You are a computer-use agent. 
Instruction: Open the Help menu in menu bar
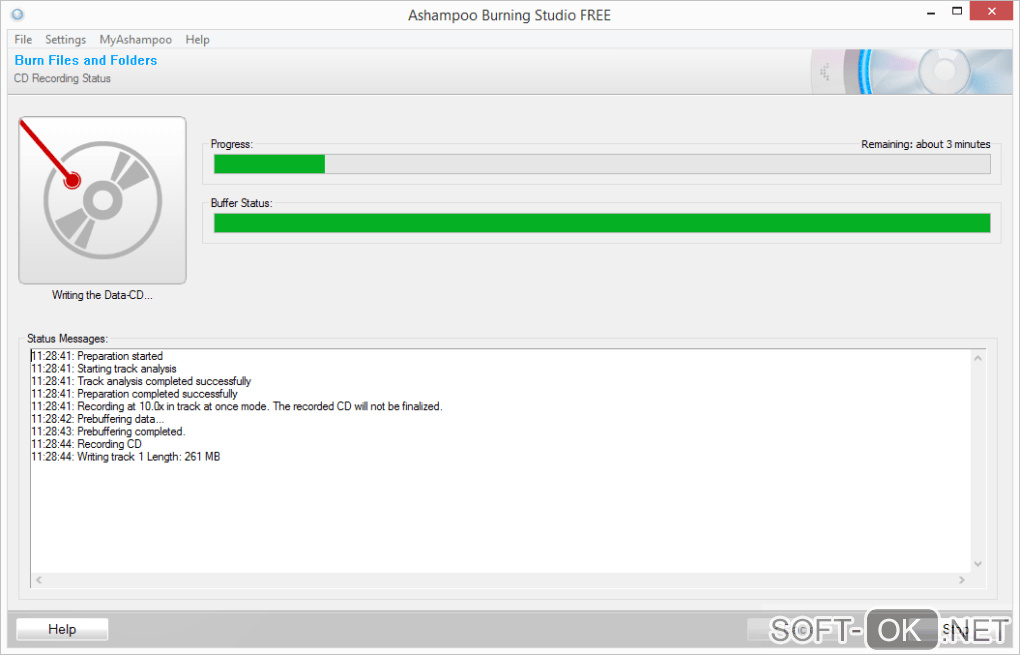point(197,40)
